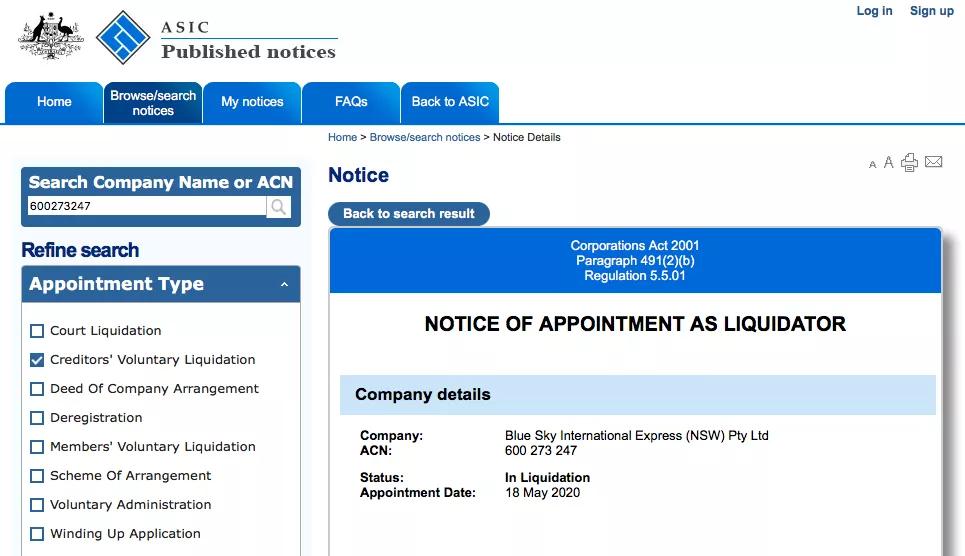Increase text size with large A icon
The width and height of the screenshot is (965, 556).
pyautogui.click(x=888, y=163)
